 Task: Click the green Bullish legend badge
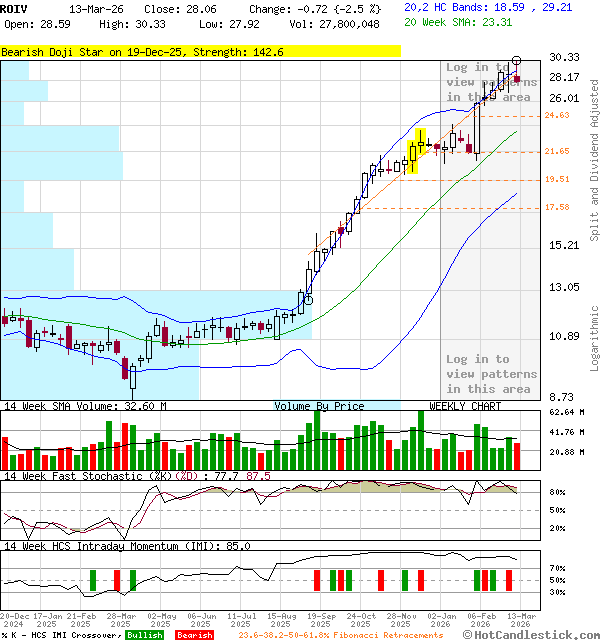pyautogui.click(x=144, y=635)
